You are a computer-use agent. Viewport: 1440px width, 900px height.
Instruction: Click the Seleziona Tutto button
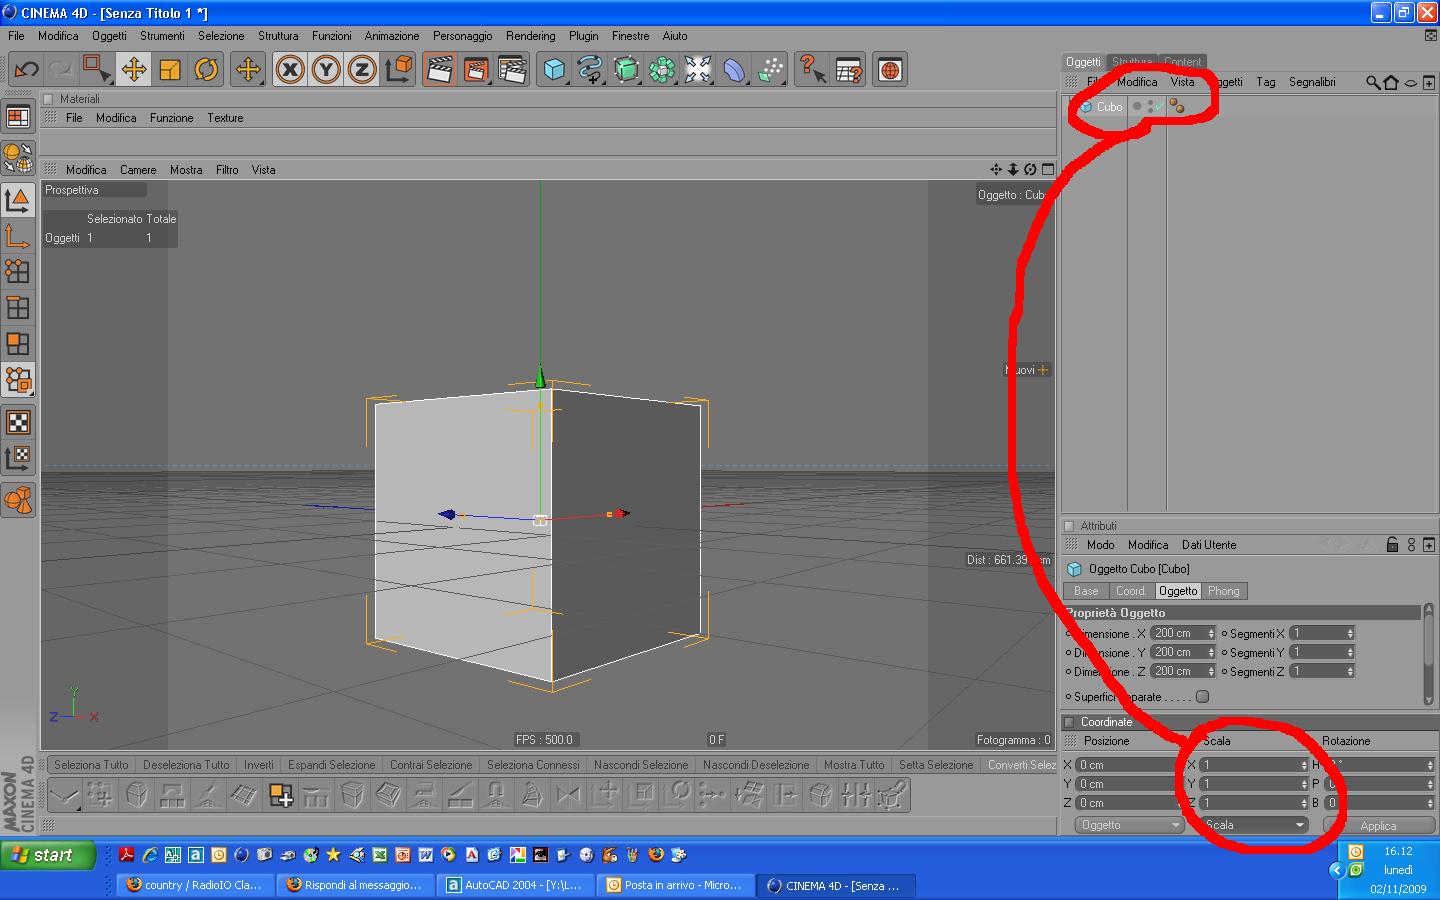[91, 765]
